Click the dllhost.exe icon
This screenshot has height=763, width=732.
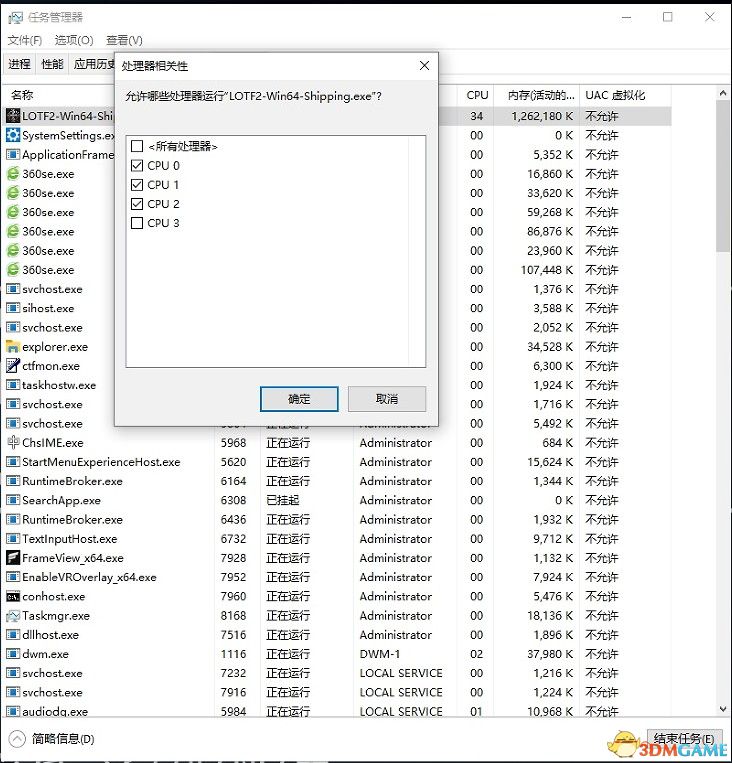13,635
